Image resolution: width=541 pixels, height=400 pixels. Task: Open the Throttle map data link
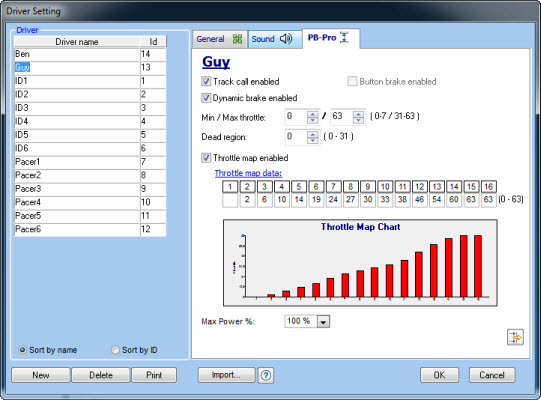pyautogui.click(x=248, y=173)
